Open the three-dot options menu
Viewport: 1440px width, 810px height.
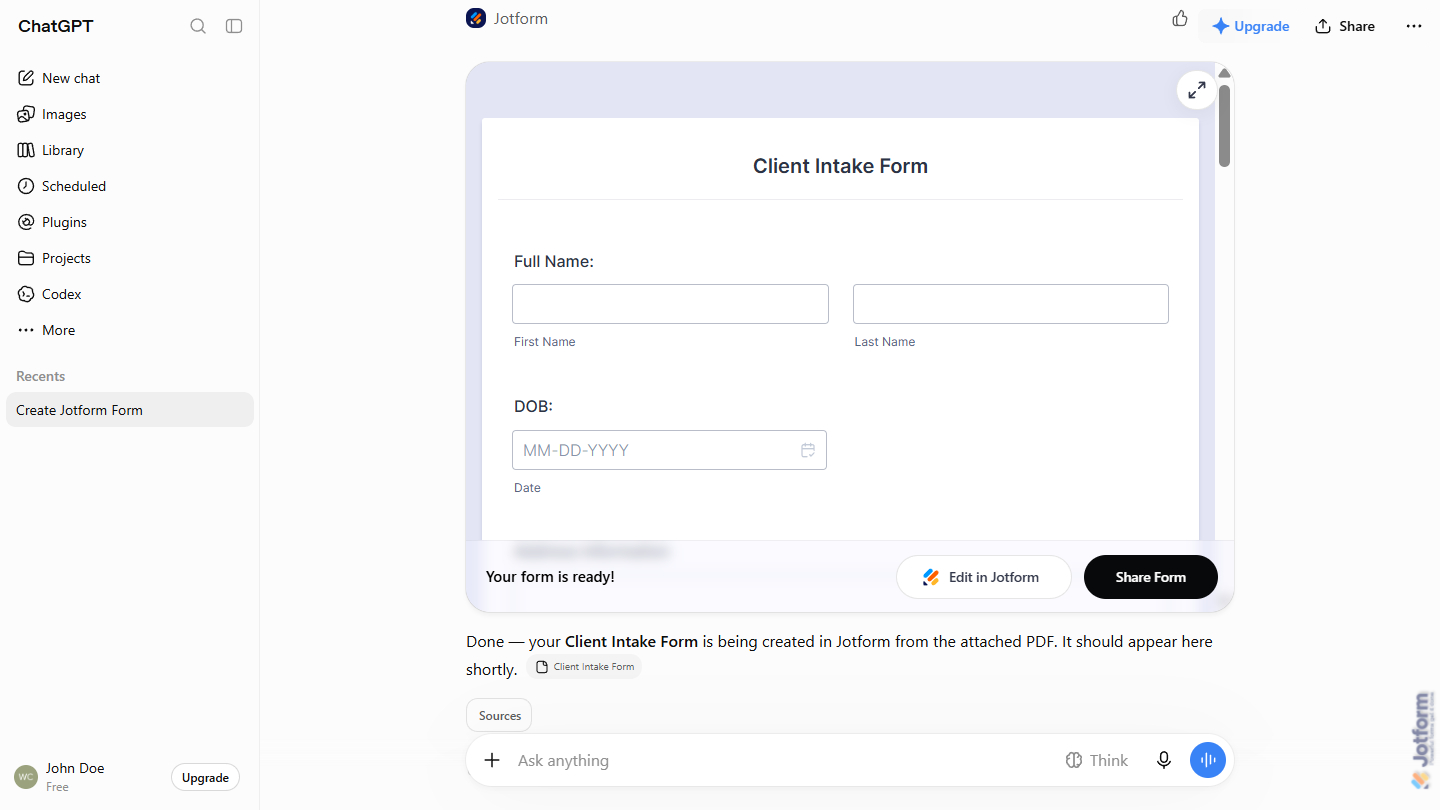(x=1414, y=26)
